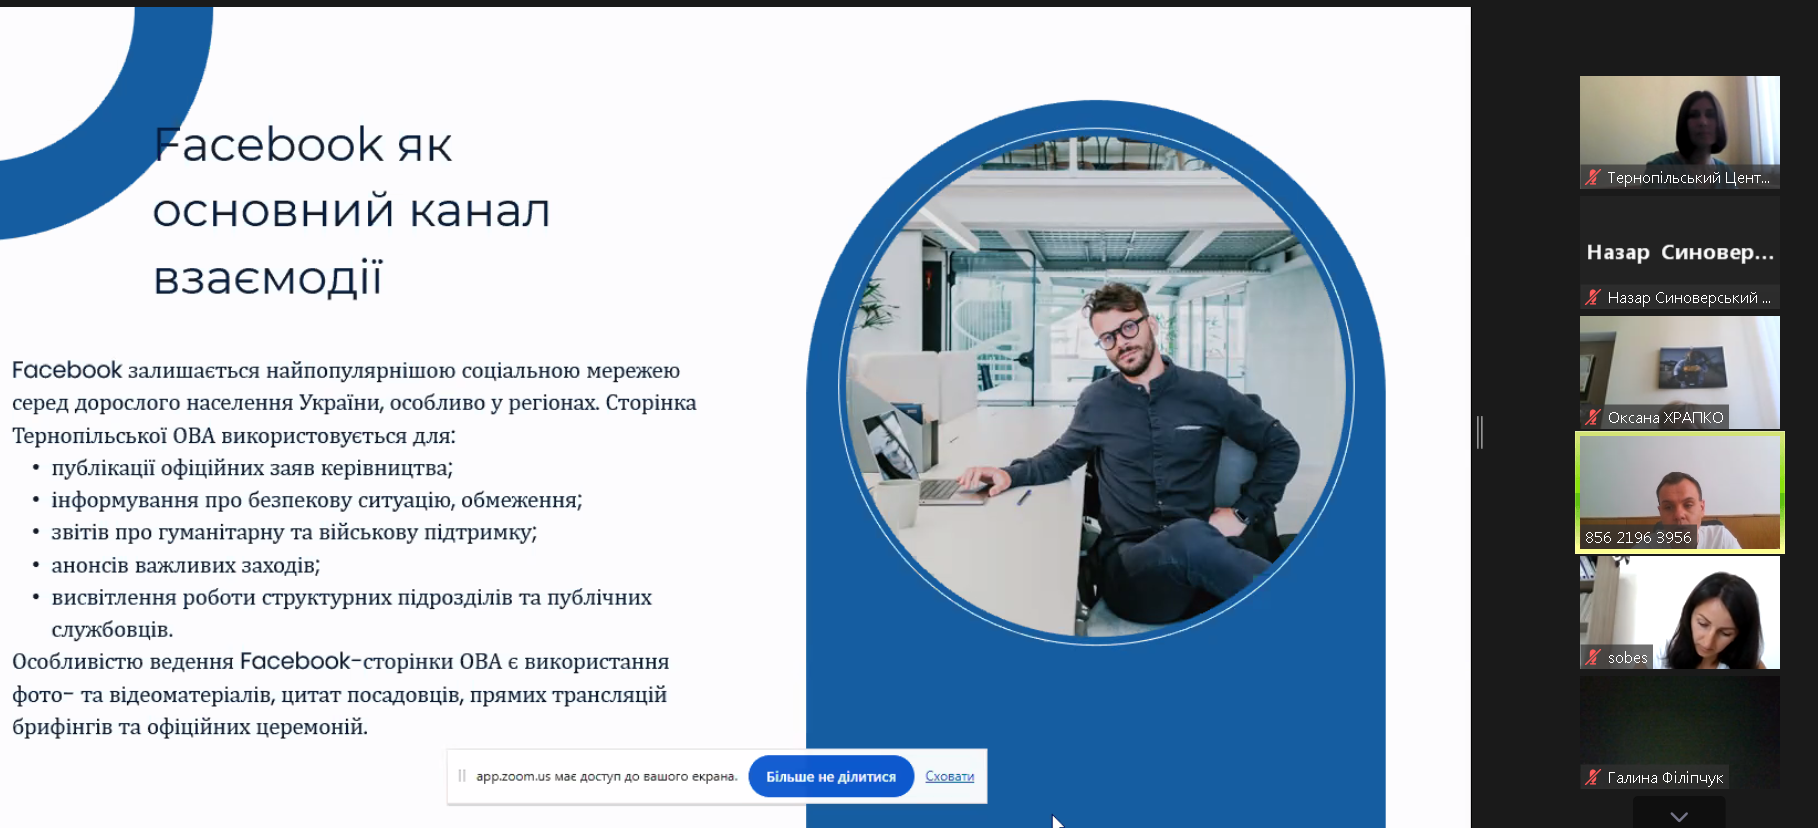This screenshot has width=1818, height=828.
Task: Click the bullet 'інформування про безпекову ситуацію, обмеження;'
Action: 317,500
